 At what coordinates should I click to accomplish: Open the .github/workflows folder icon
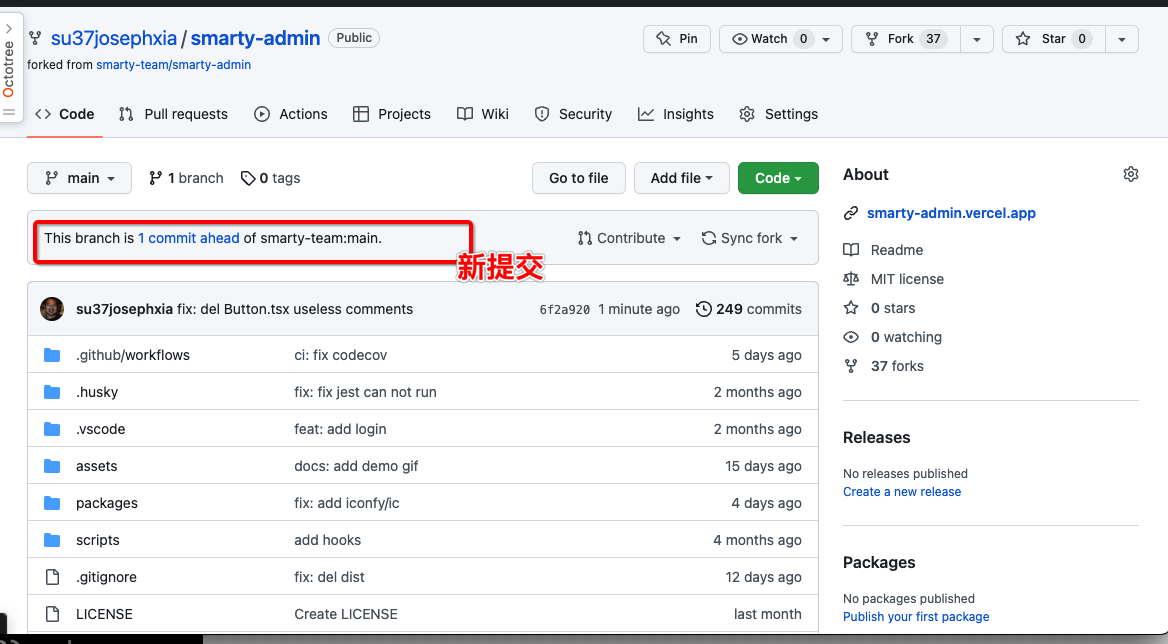coord(53,355)
